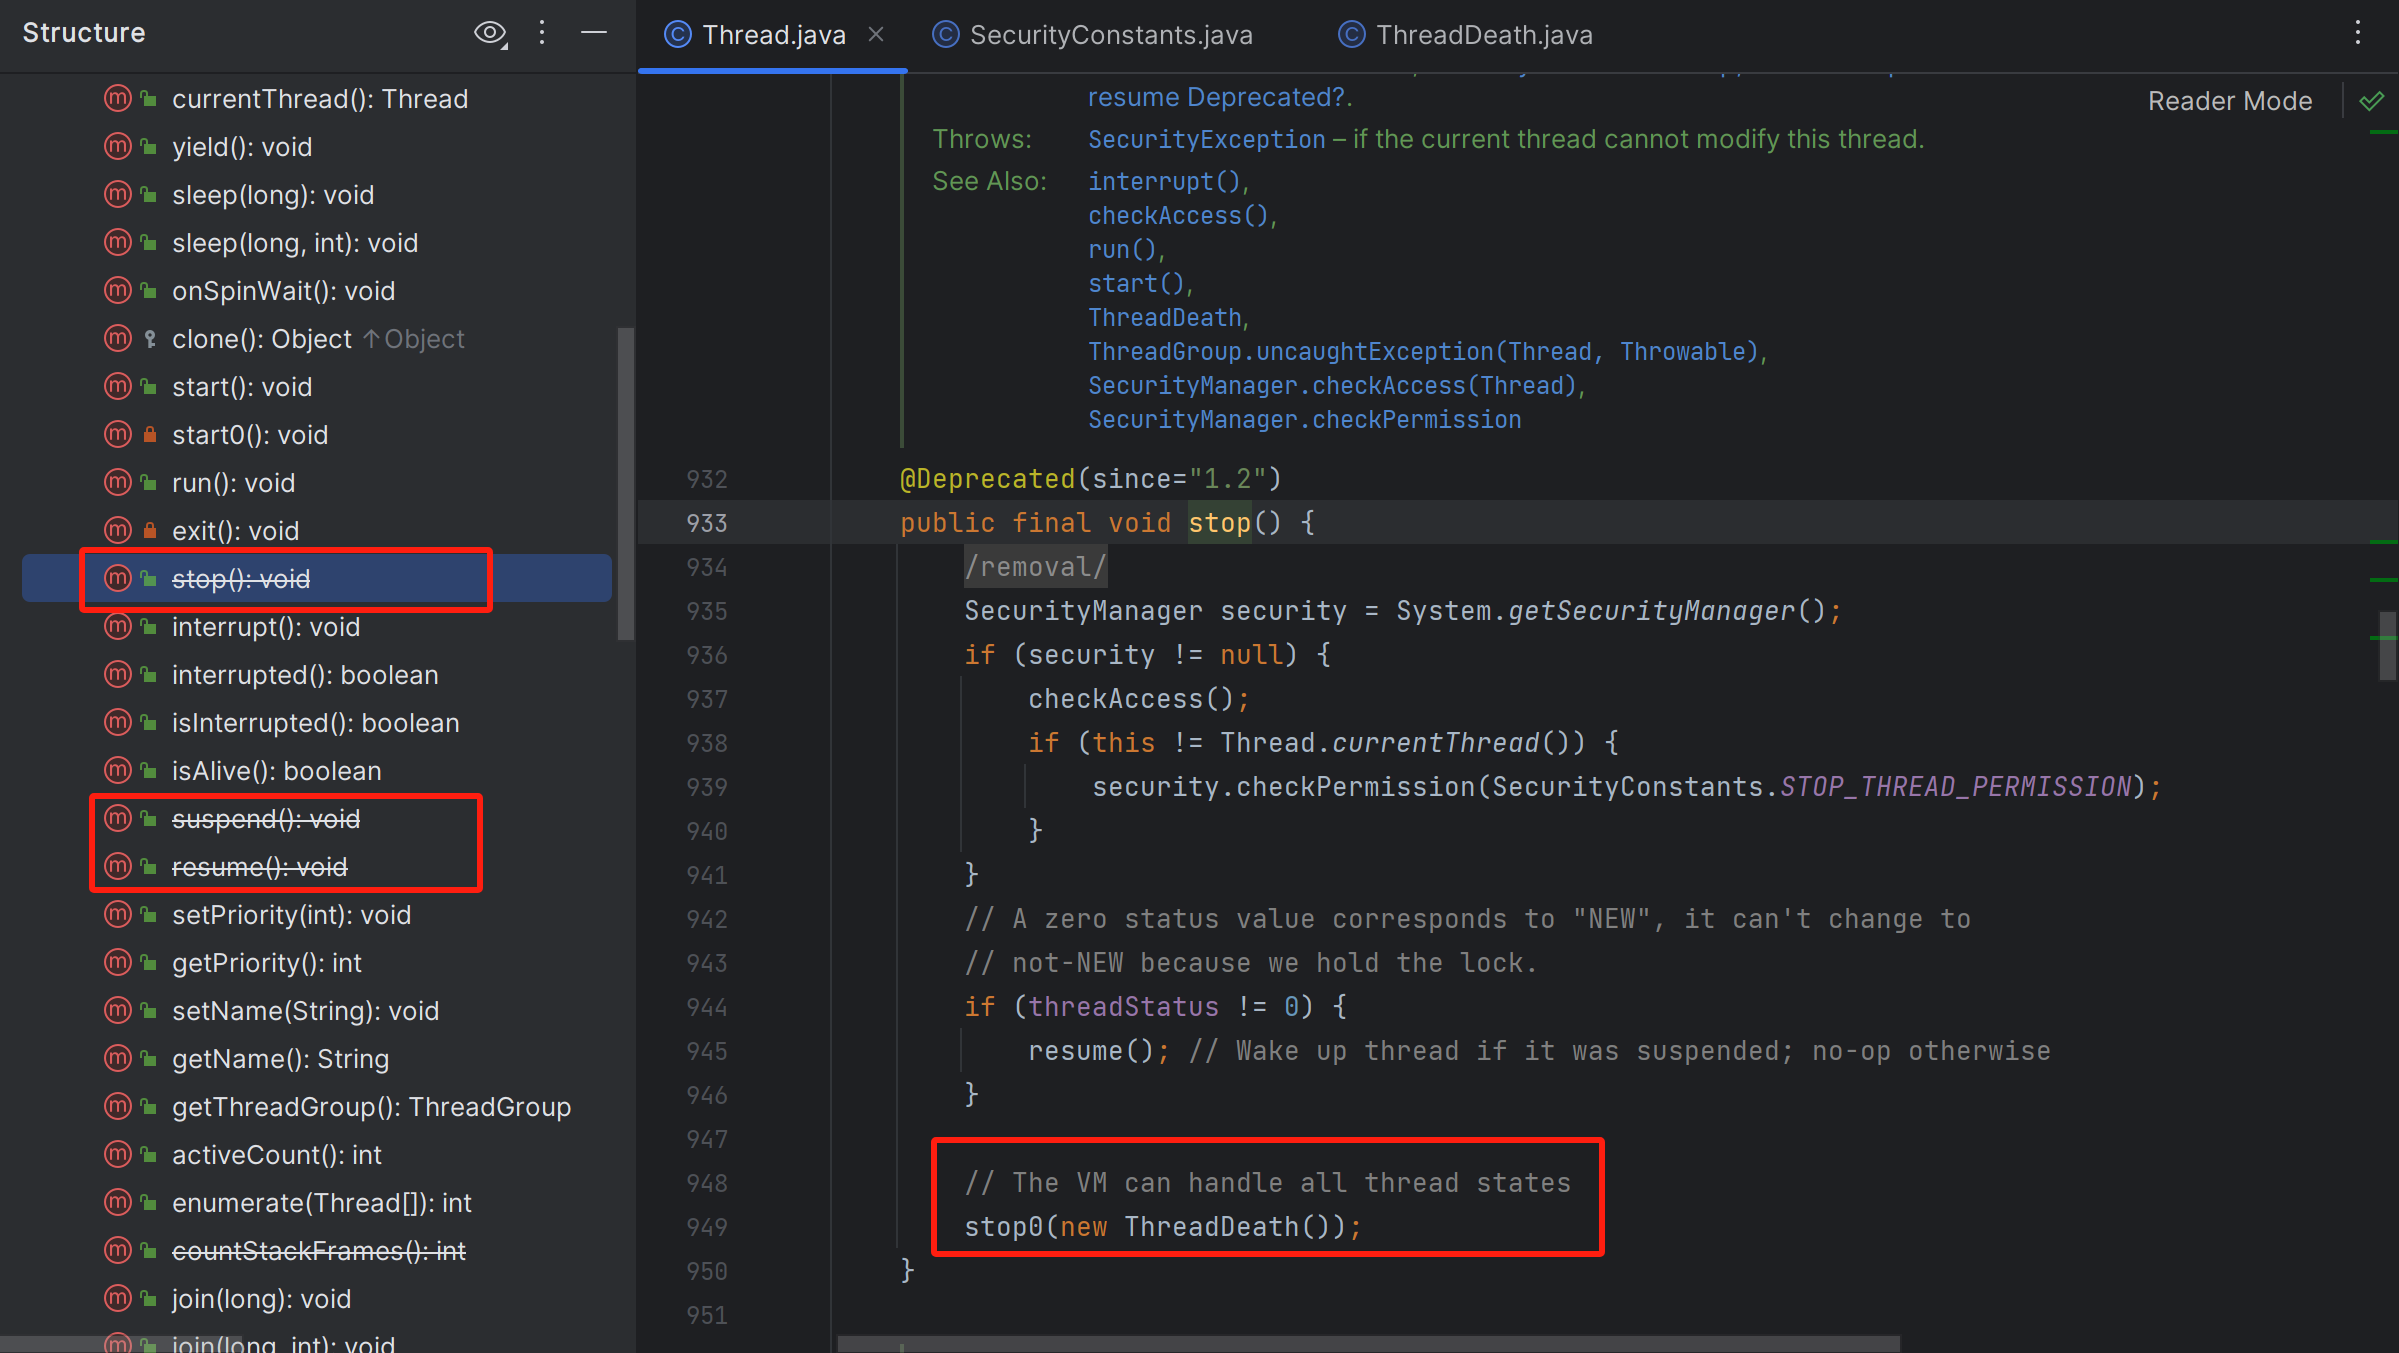Click line number 933 in gutter
Screen dimensions: 2399x1353
click(706, 523)
